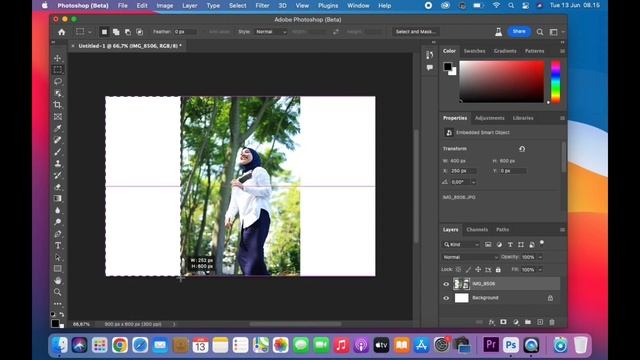Select the Move tool
This screenshot has height=360, width=640.
58,58
